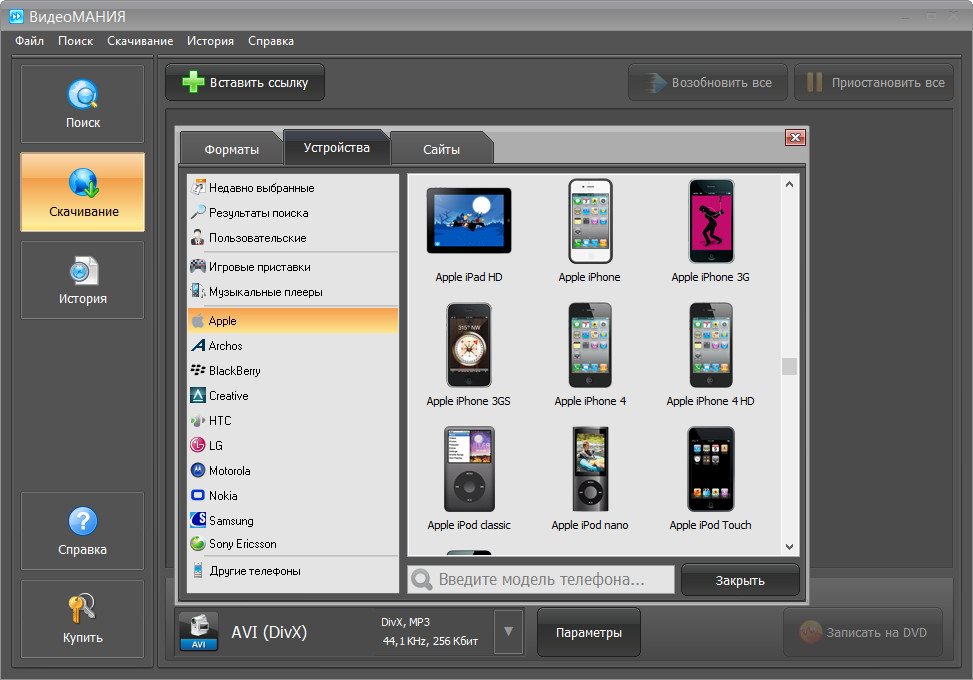This screenshot has height=680, width=973.
Task: Choose the Apple iPod classic device
Action: click(469, 479)
